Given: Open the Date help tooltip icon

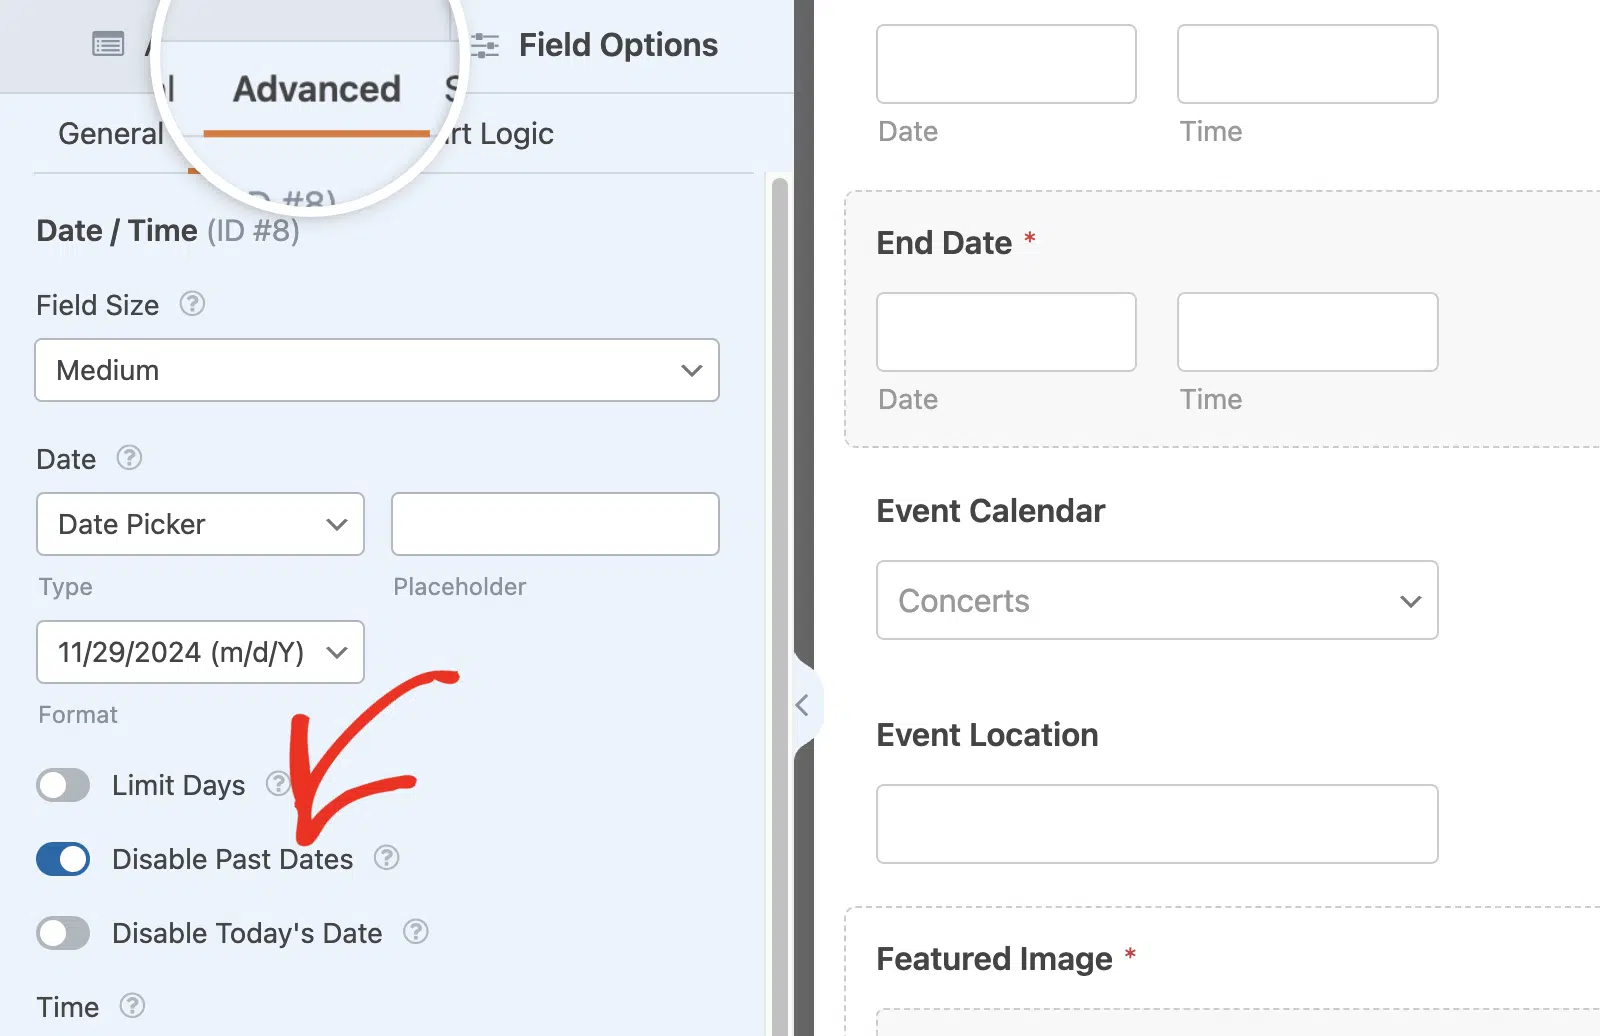Looking at the screenshot, I should 129,458.
